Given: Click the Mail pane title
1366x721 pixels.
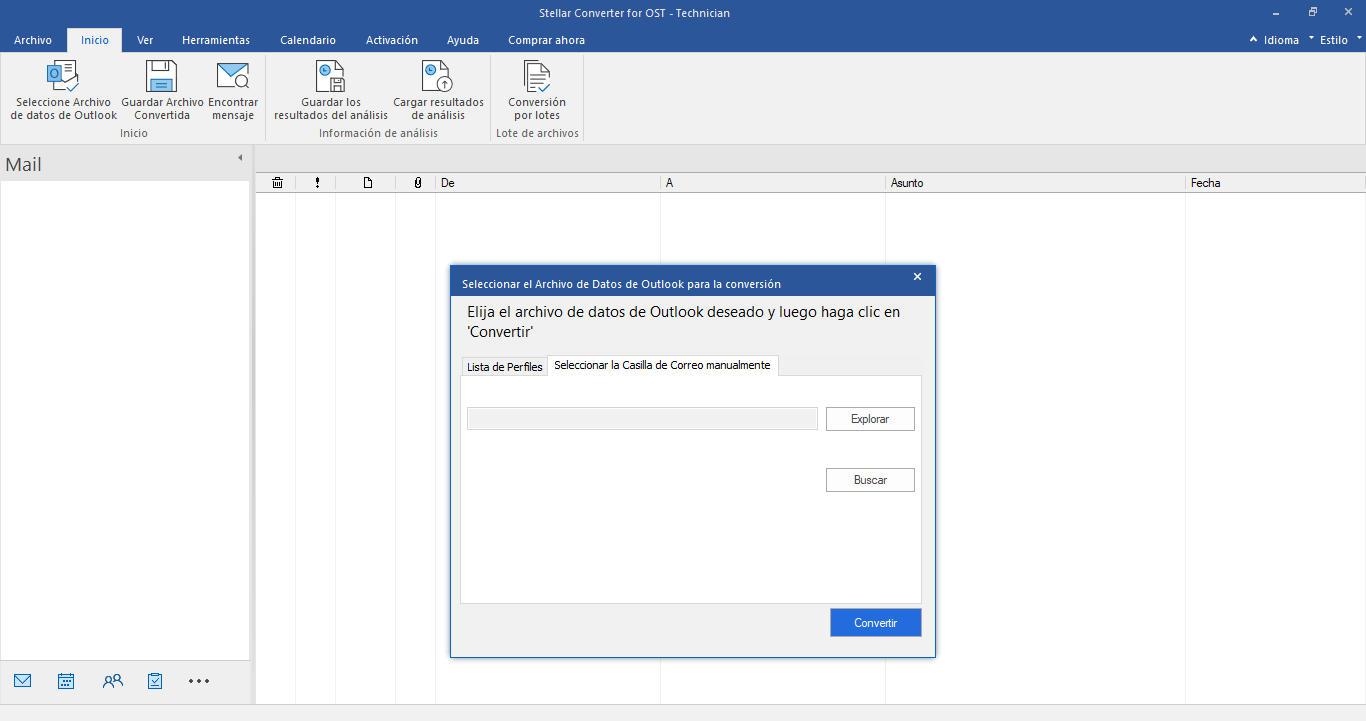Looking at the screenshot, I should (24, 165).
